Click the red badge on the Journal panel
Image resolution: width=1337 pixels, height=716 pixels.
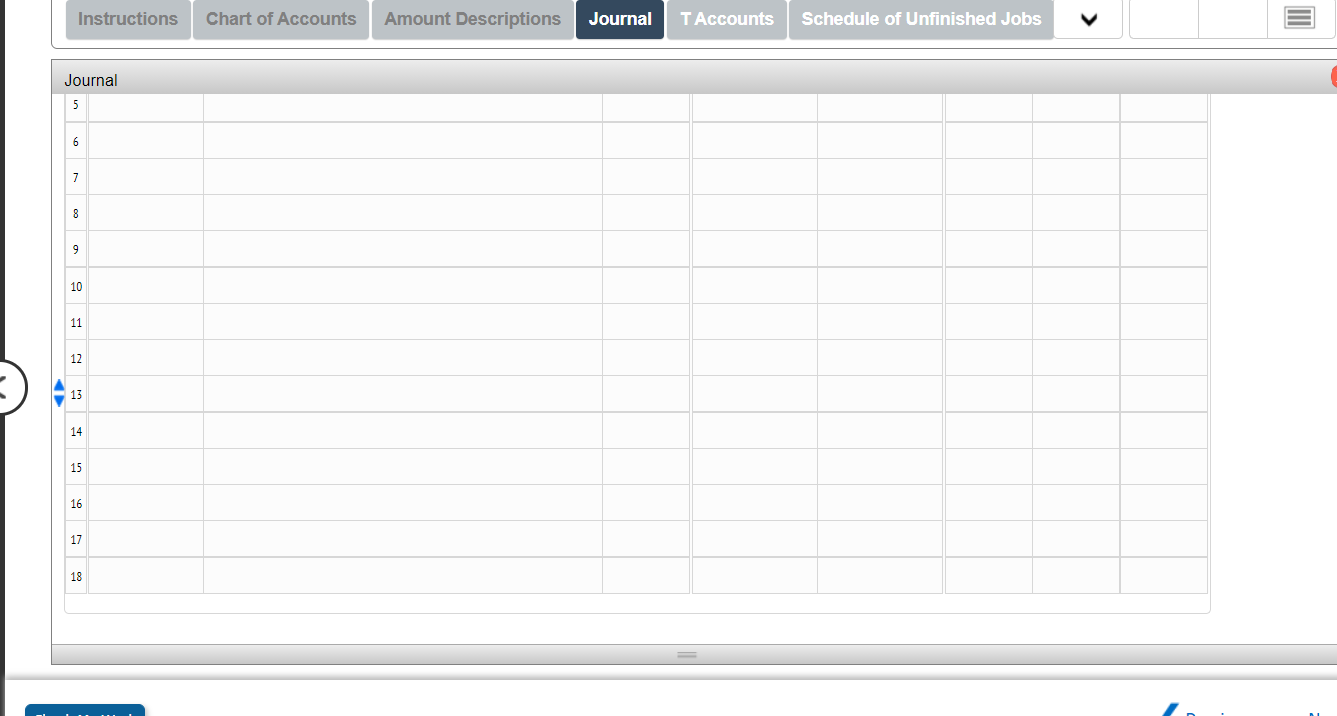[x=1334, y=76]
